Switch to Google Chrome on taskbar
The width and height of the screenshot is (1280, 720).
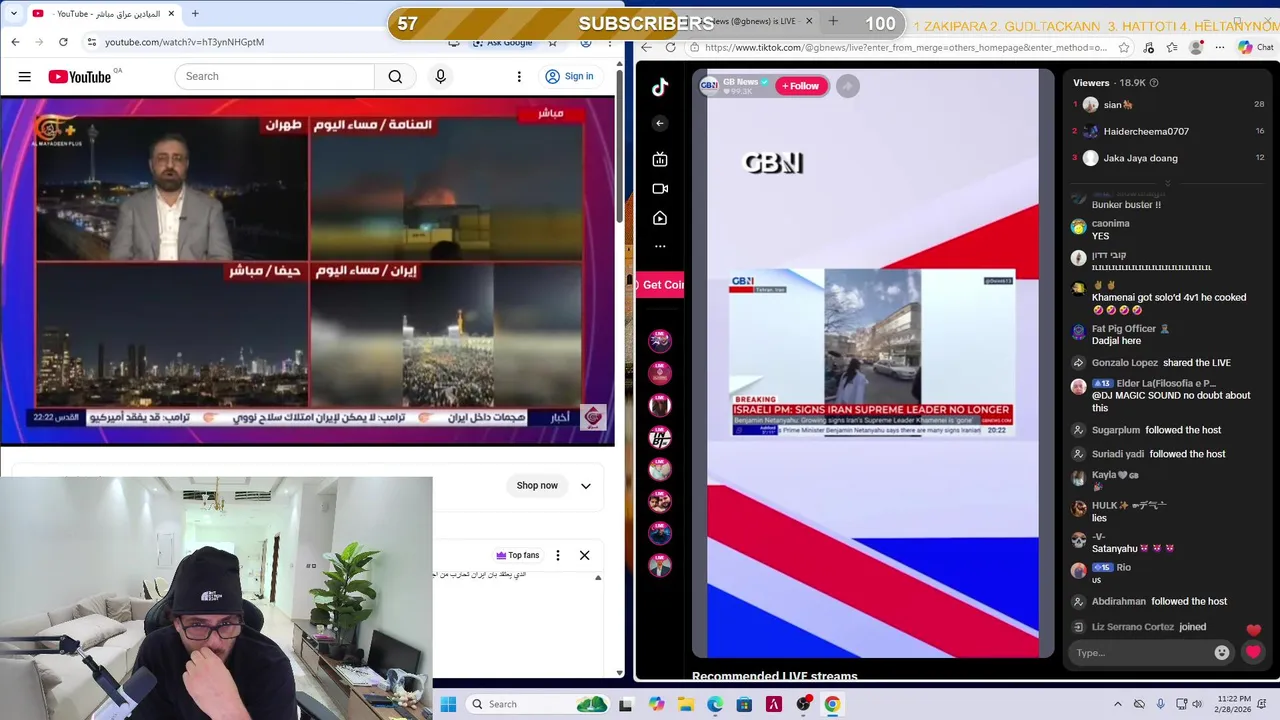click(x=832, y=704)
